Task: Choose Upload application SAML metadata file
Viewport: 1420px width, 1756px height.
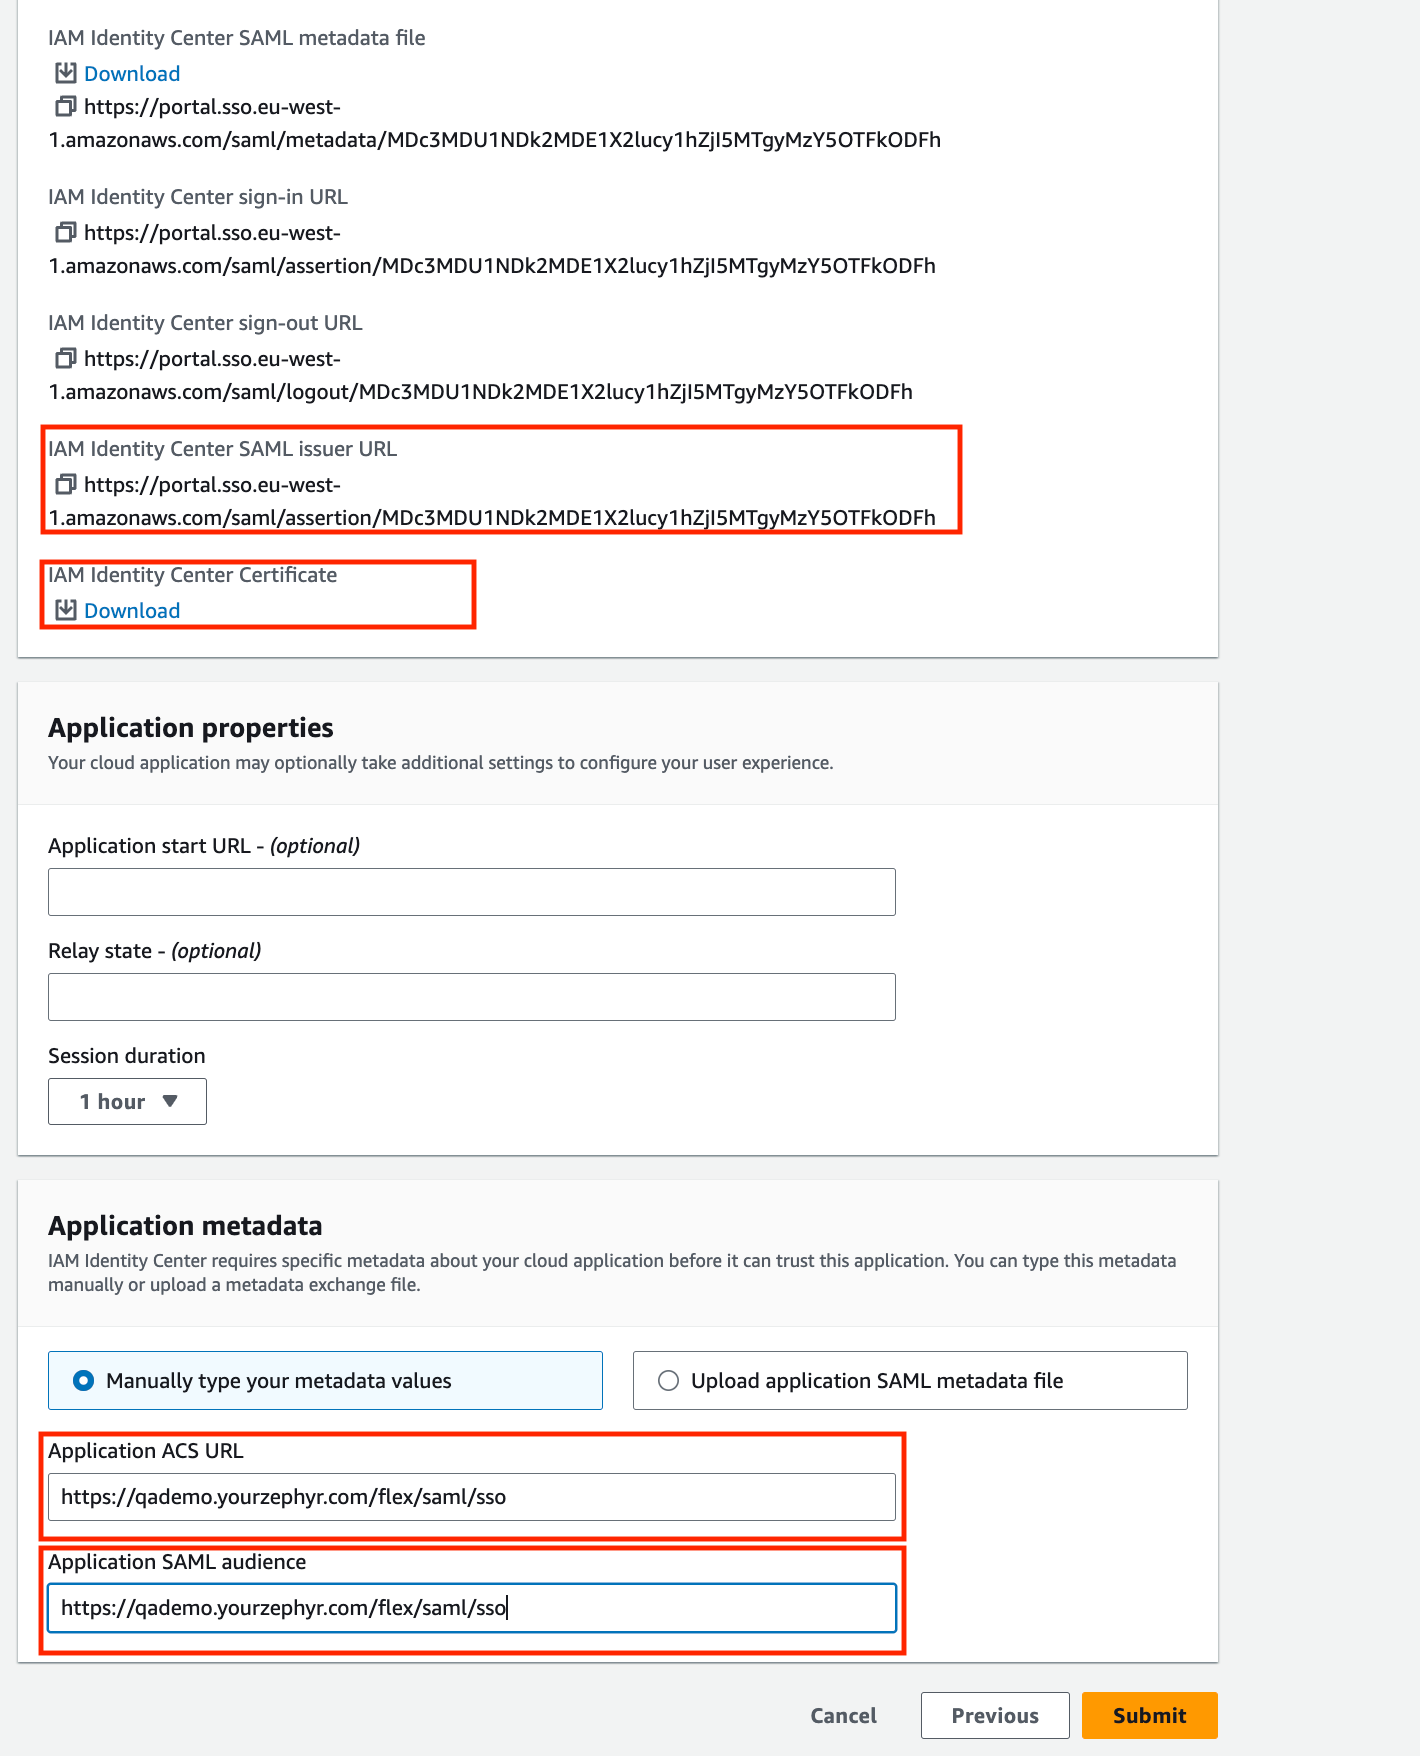Action: [x=669, y=1381]
